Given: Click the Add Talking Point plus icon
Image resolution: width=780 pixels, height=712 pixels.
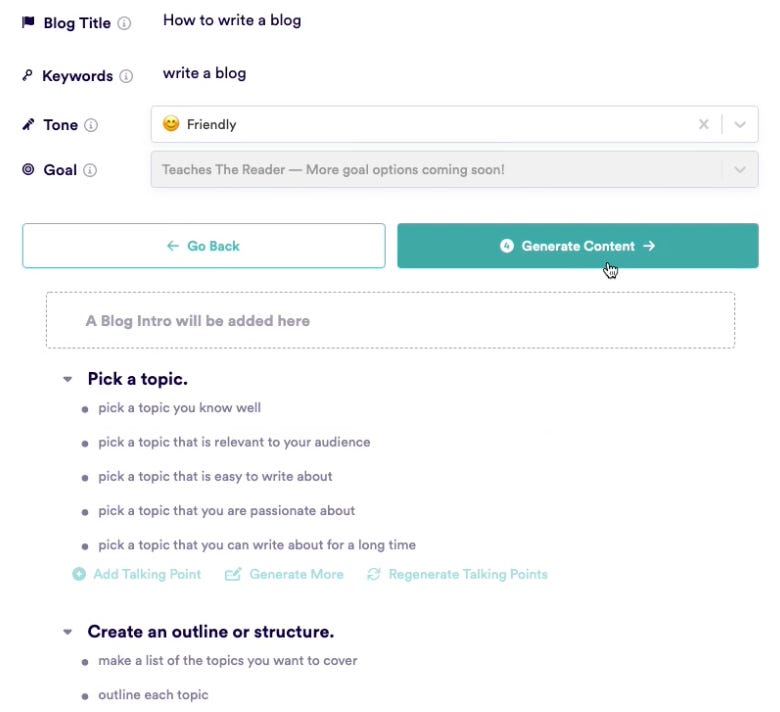Looking at the screenshot, I should [79, 574].
